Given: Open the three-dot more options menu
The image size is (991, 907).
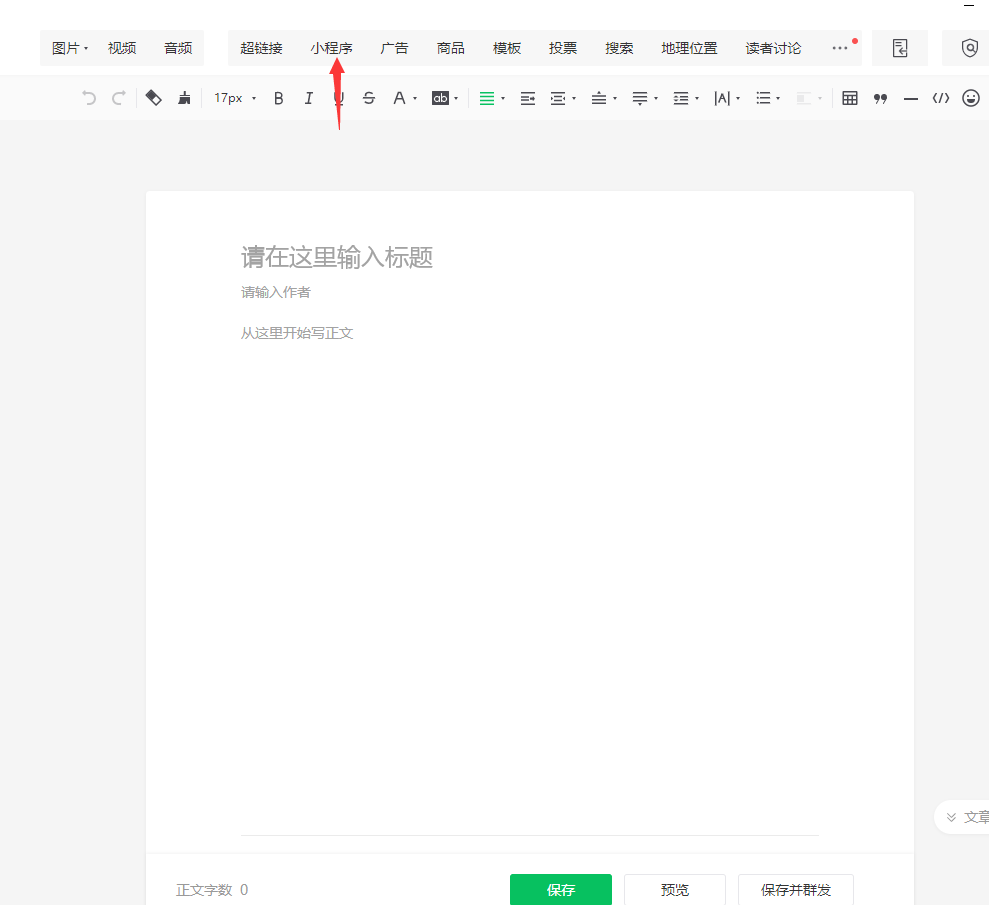Looking at the screenshot, I should click(x=840, y=48).
